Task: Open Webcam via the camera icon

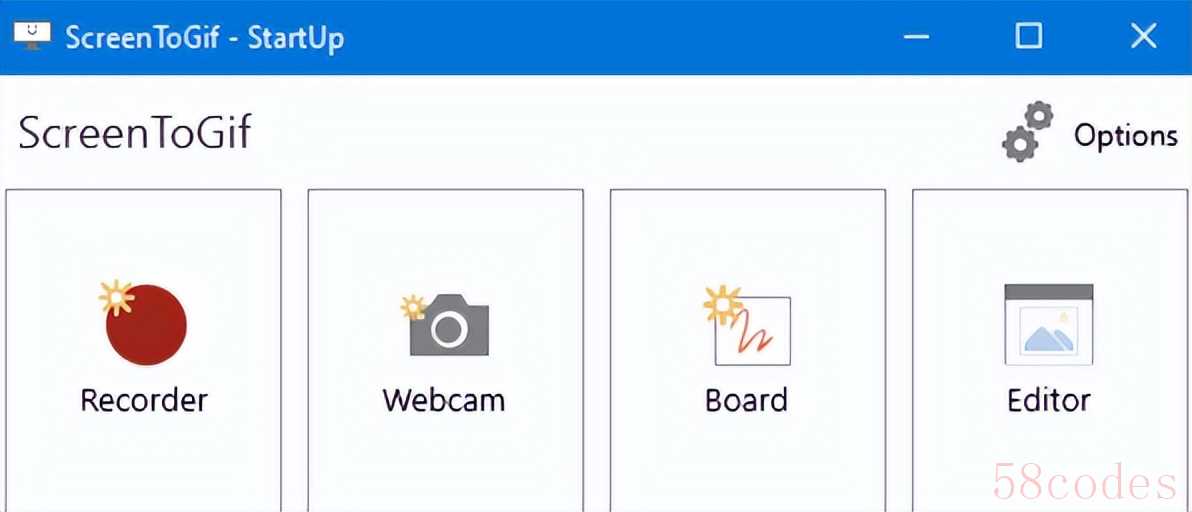Action: coord(449,326)
